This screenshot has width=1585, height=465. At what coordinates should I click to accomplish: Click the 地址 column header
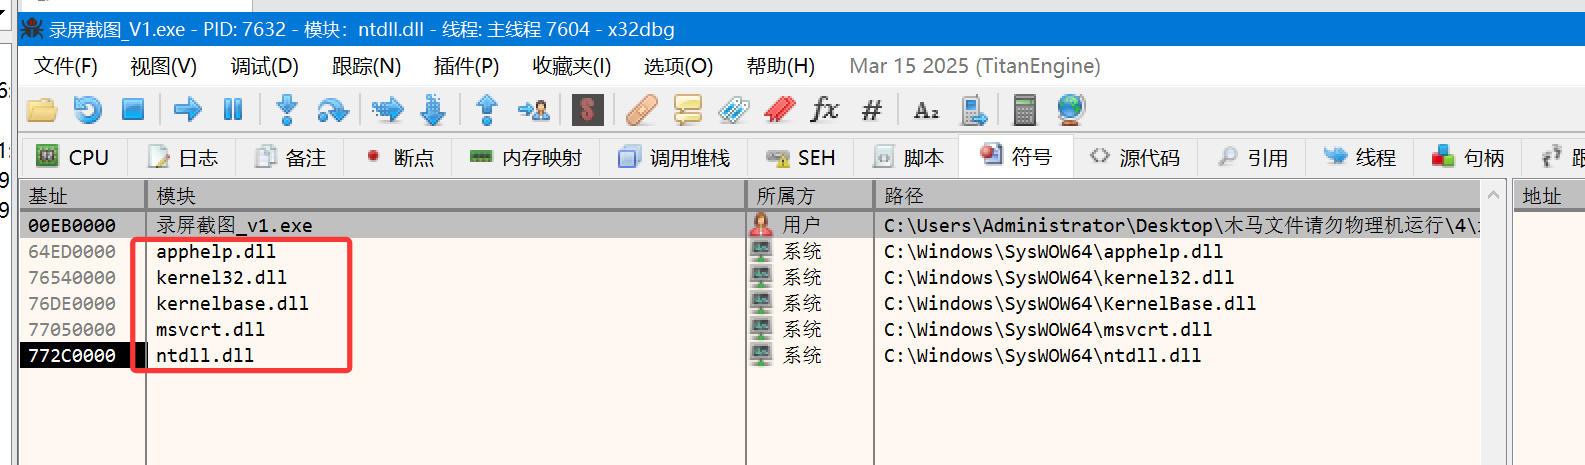pyautogui.click(x=1549, y=195)
